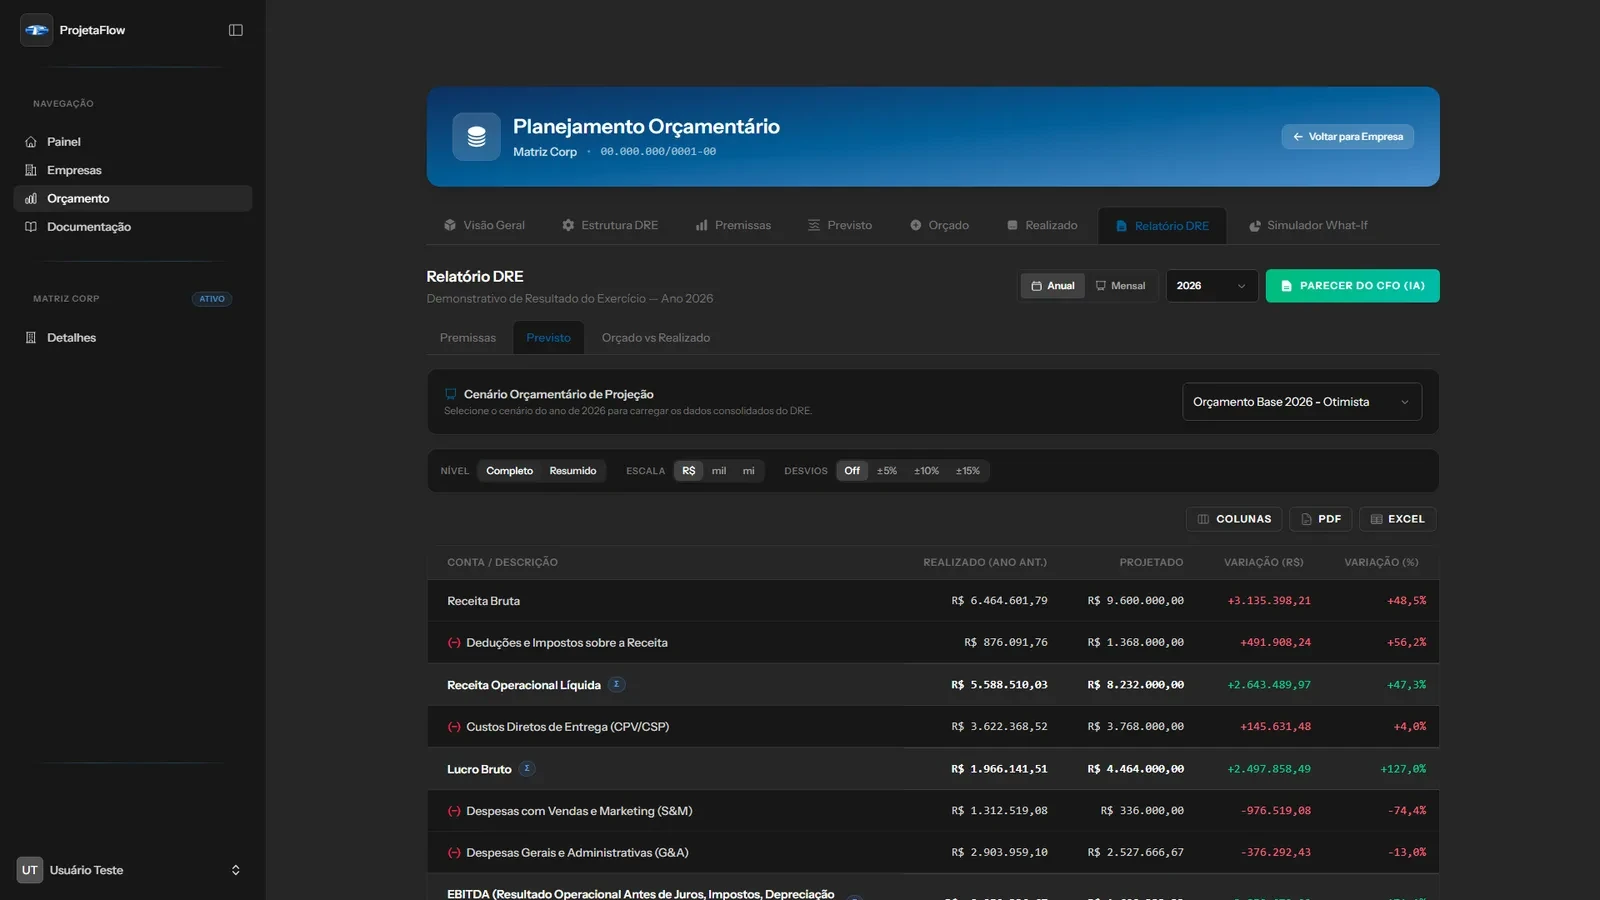
Task: Collapse sidebar with panel toggle icon
Action: click(236, 30)
